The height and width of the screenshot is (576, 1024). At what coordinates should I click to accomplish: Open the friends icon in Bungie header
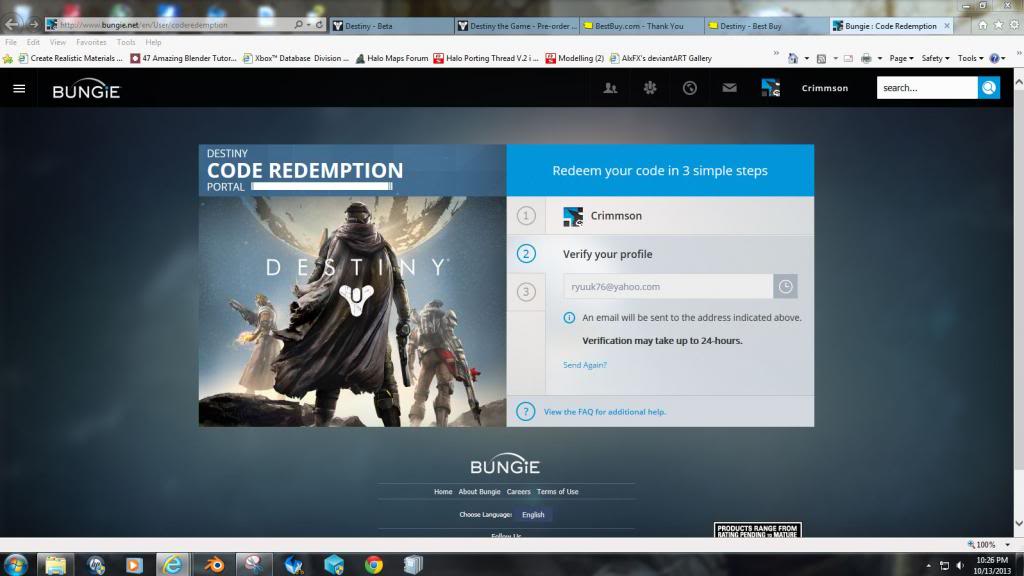point(610,88)
